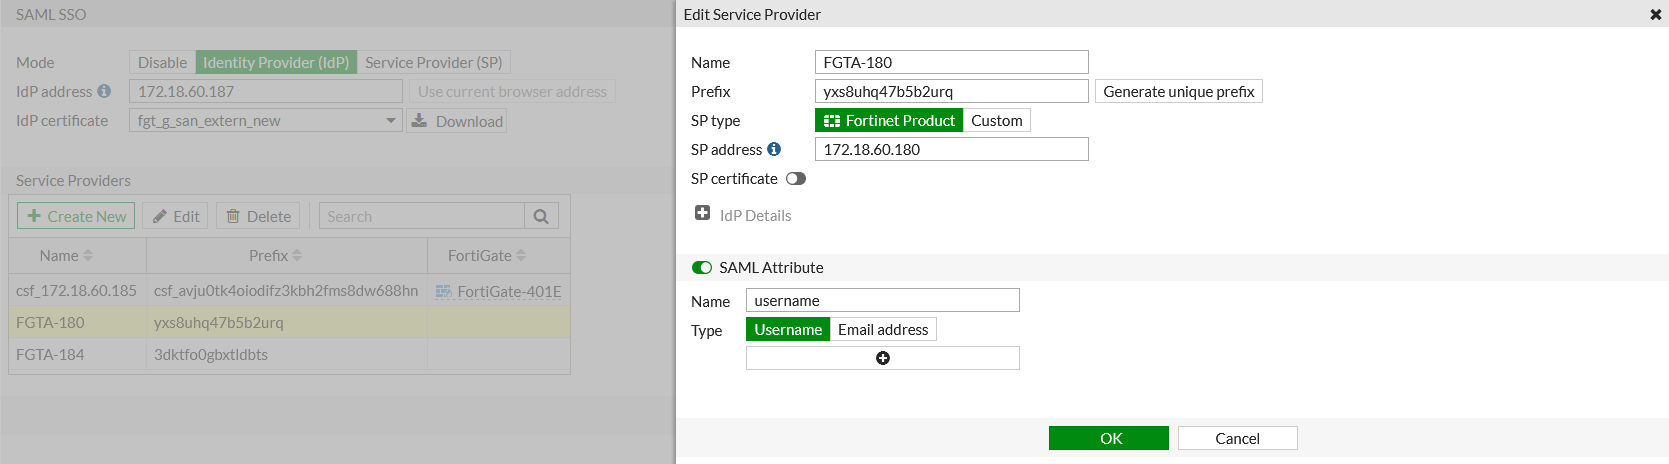Click Generate unique prefix button

coord(1178,92)
